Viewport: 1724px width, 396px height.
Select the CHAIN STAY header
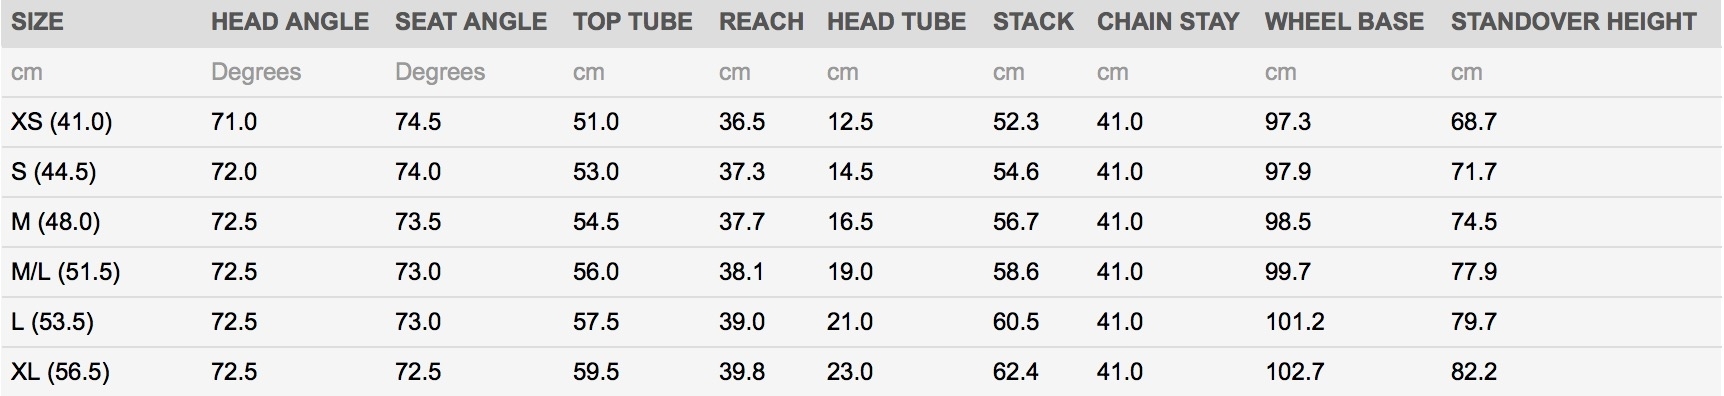pos(1168,21)
